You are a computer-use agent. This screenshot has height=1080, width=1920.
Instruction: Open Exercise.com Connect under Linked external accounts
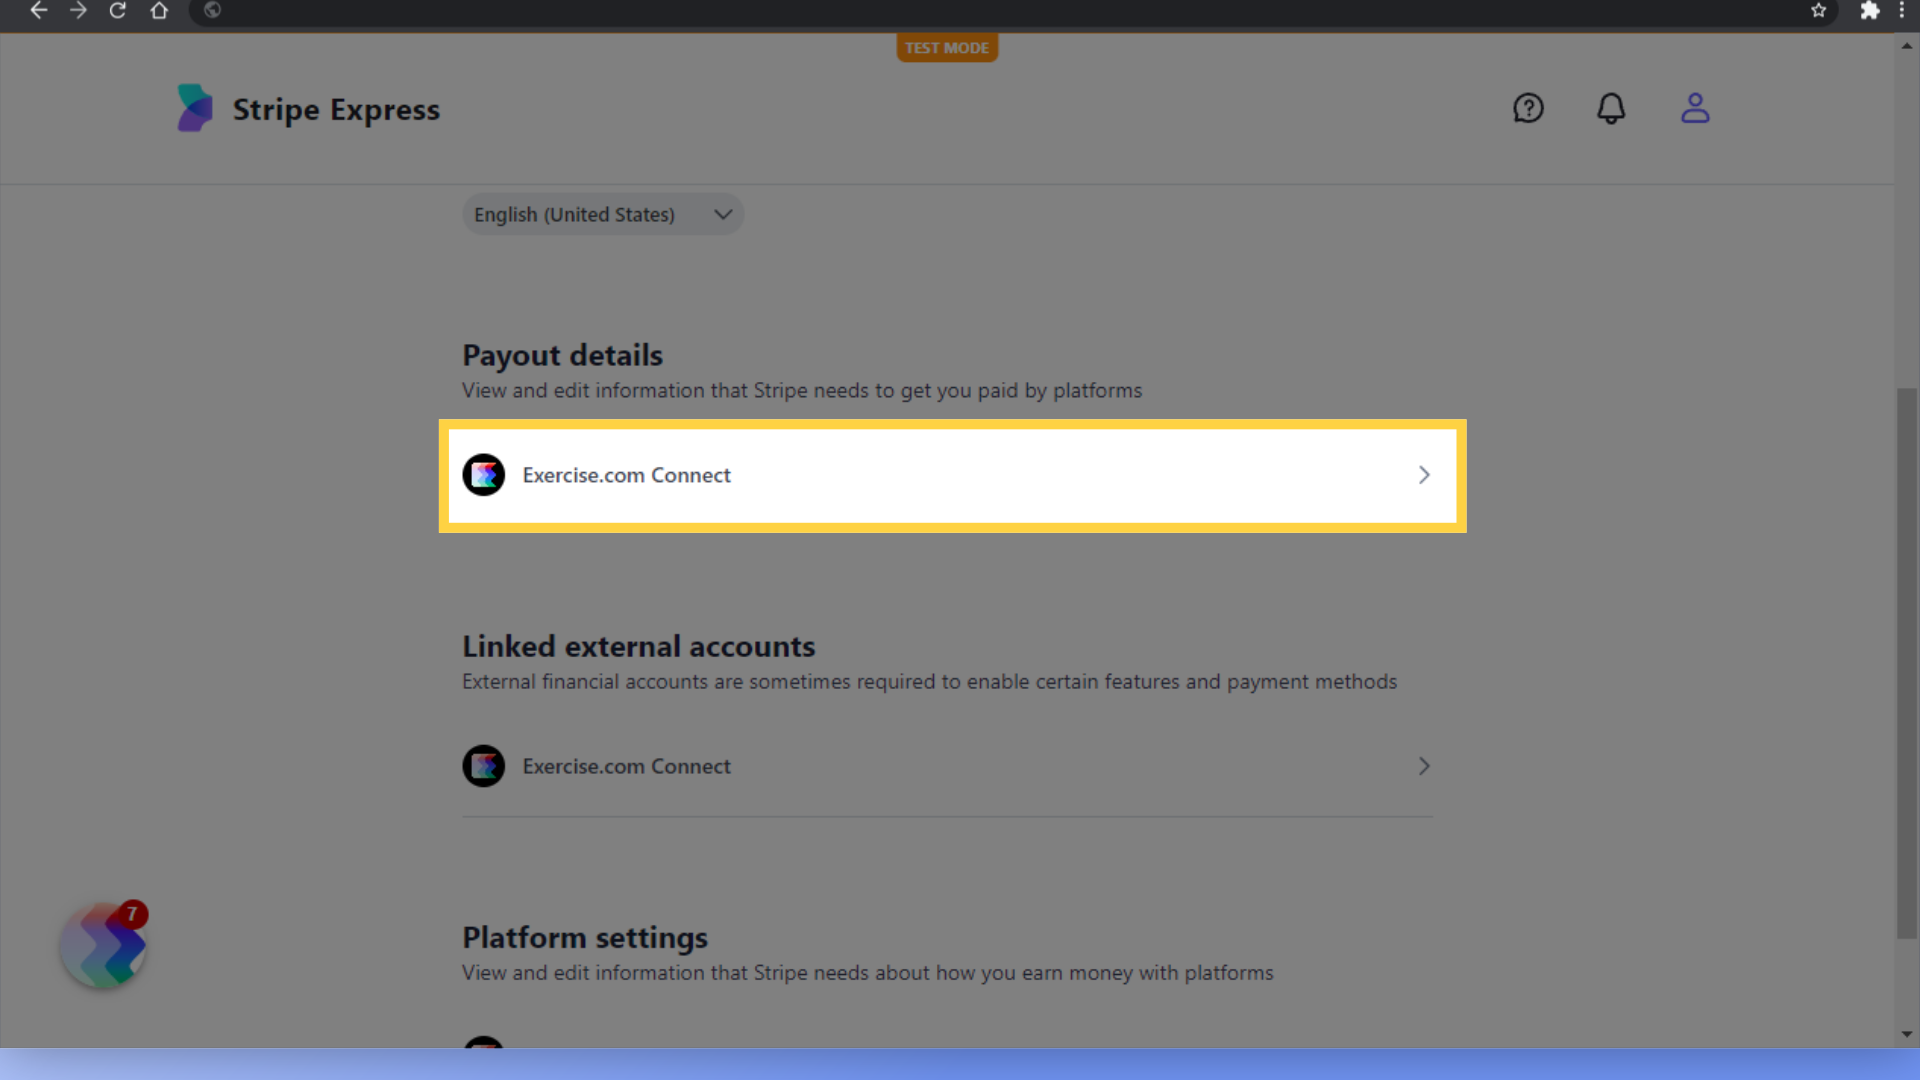tap(947, 766)
